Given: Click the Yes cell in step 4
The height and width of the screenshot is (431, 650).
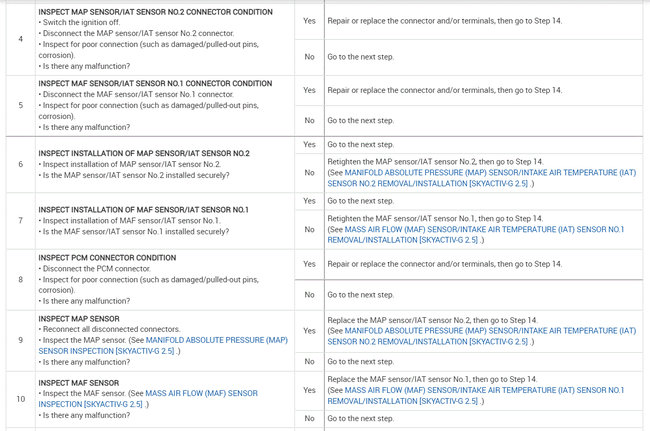Looking at the screenshot, I should coord(309,20).
